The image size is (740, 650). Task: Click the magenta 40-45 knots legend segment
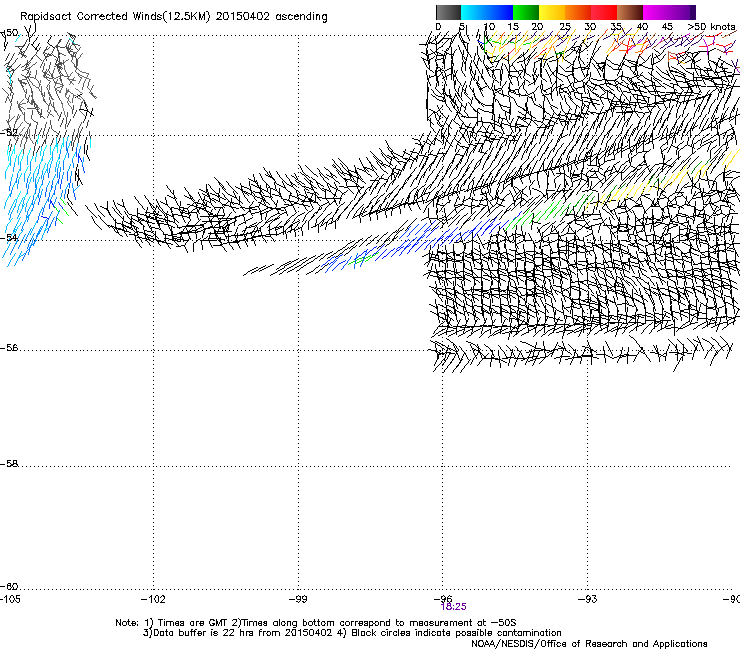coord(656,12)
